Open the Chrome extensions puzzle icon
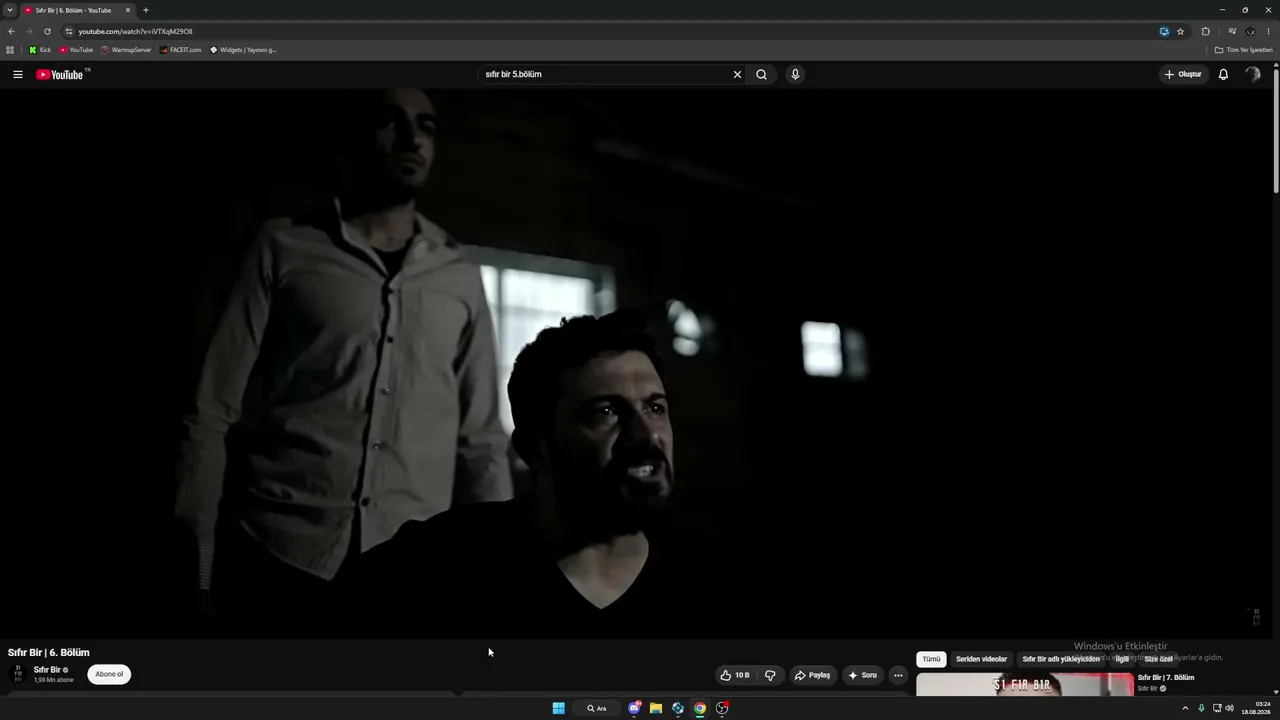Image resolution: width=1280 pixels, height=720 pixels. [1205, 31]
